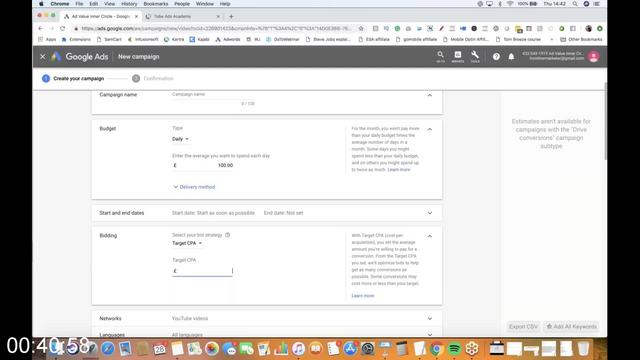Open the Target CPA bid strategy dropdown

click(187, 243)
